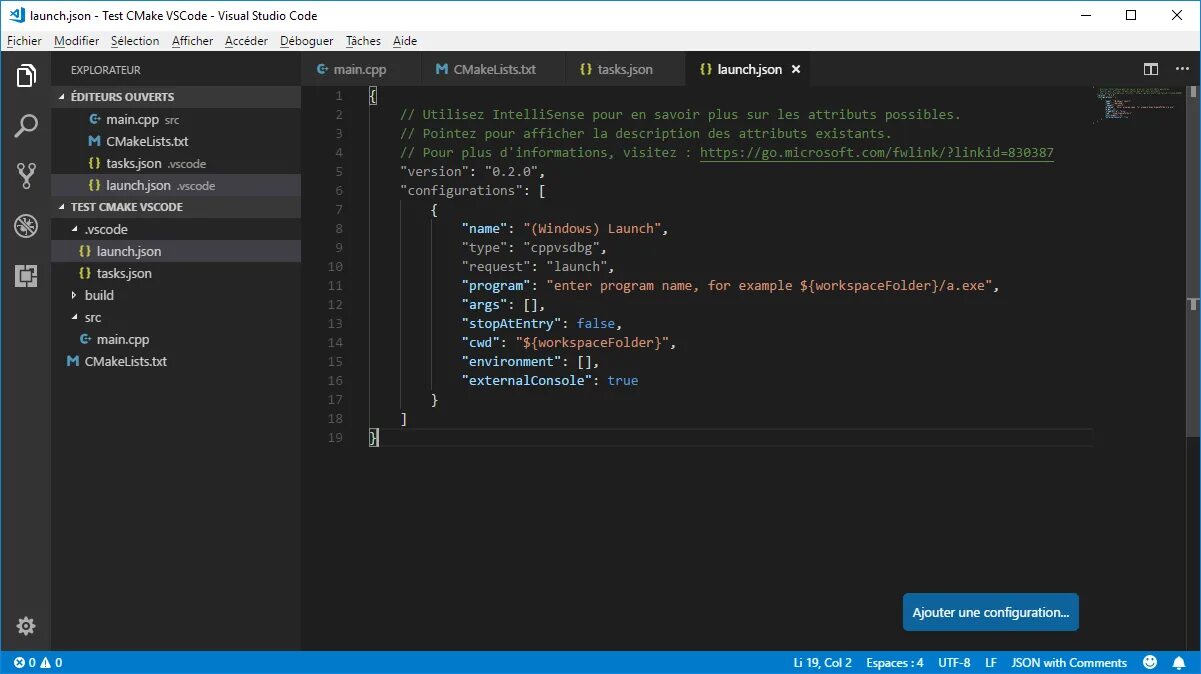
Task: Open the Afficher menu
Action: pyautogui.click(x=193, y=41)
